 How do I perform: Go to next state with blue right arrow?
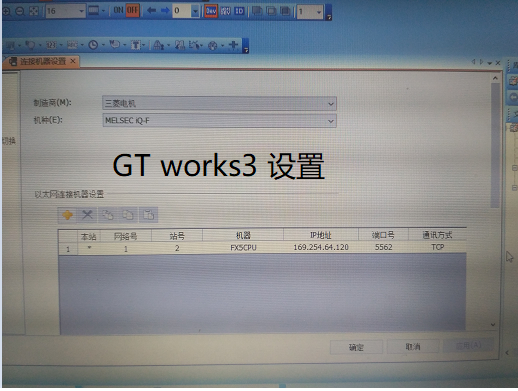tap(165, 11)
